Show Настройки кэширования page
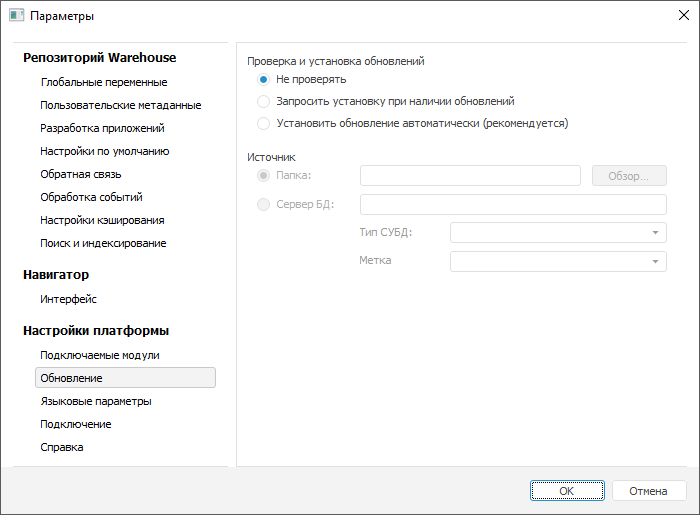This screenshot has height=515, width=700. pos(102,220)
